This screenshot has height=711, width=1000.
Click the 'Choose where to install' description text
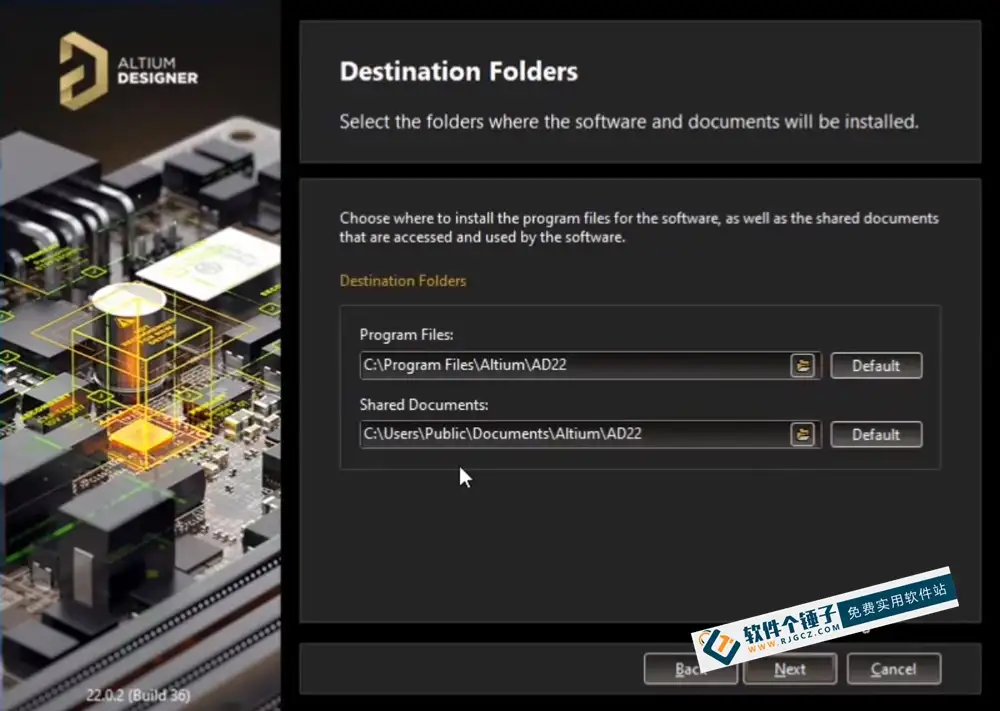[639, 228]
